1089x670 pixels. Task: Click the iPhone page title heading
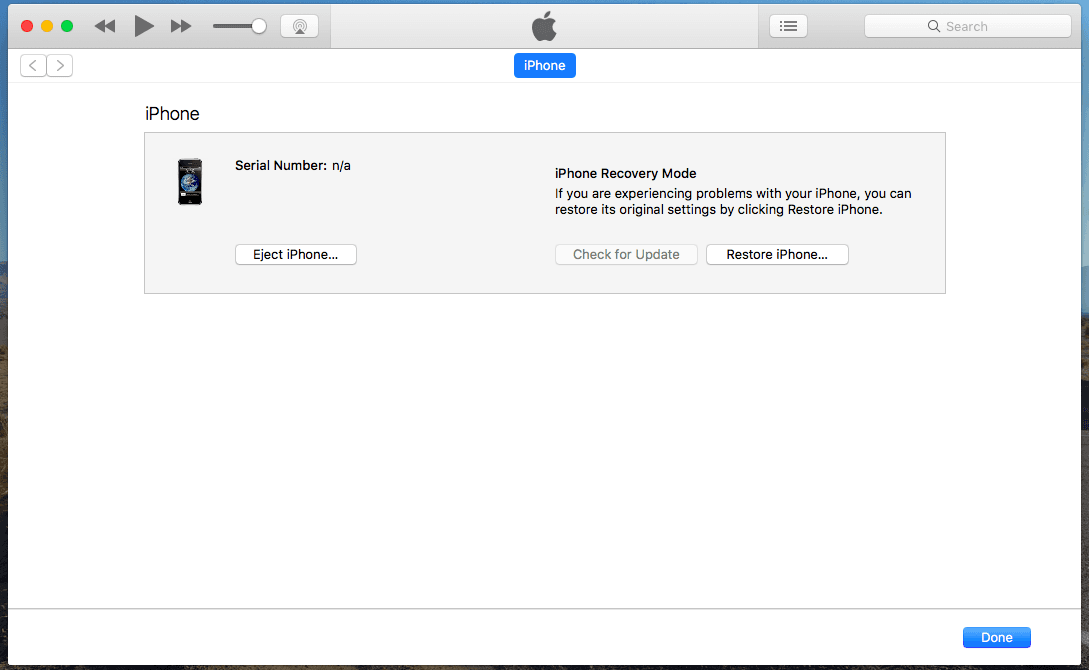pyautogui.click(x=172, y=114)
